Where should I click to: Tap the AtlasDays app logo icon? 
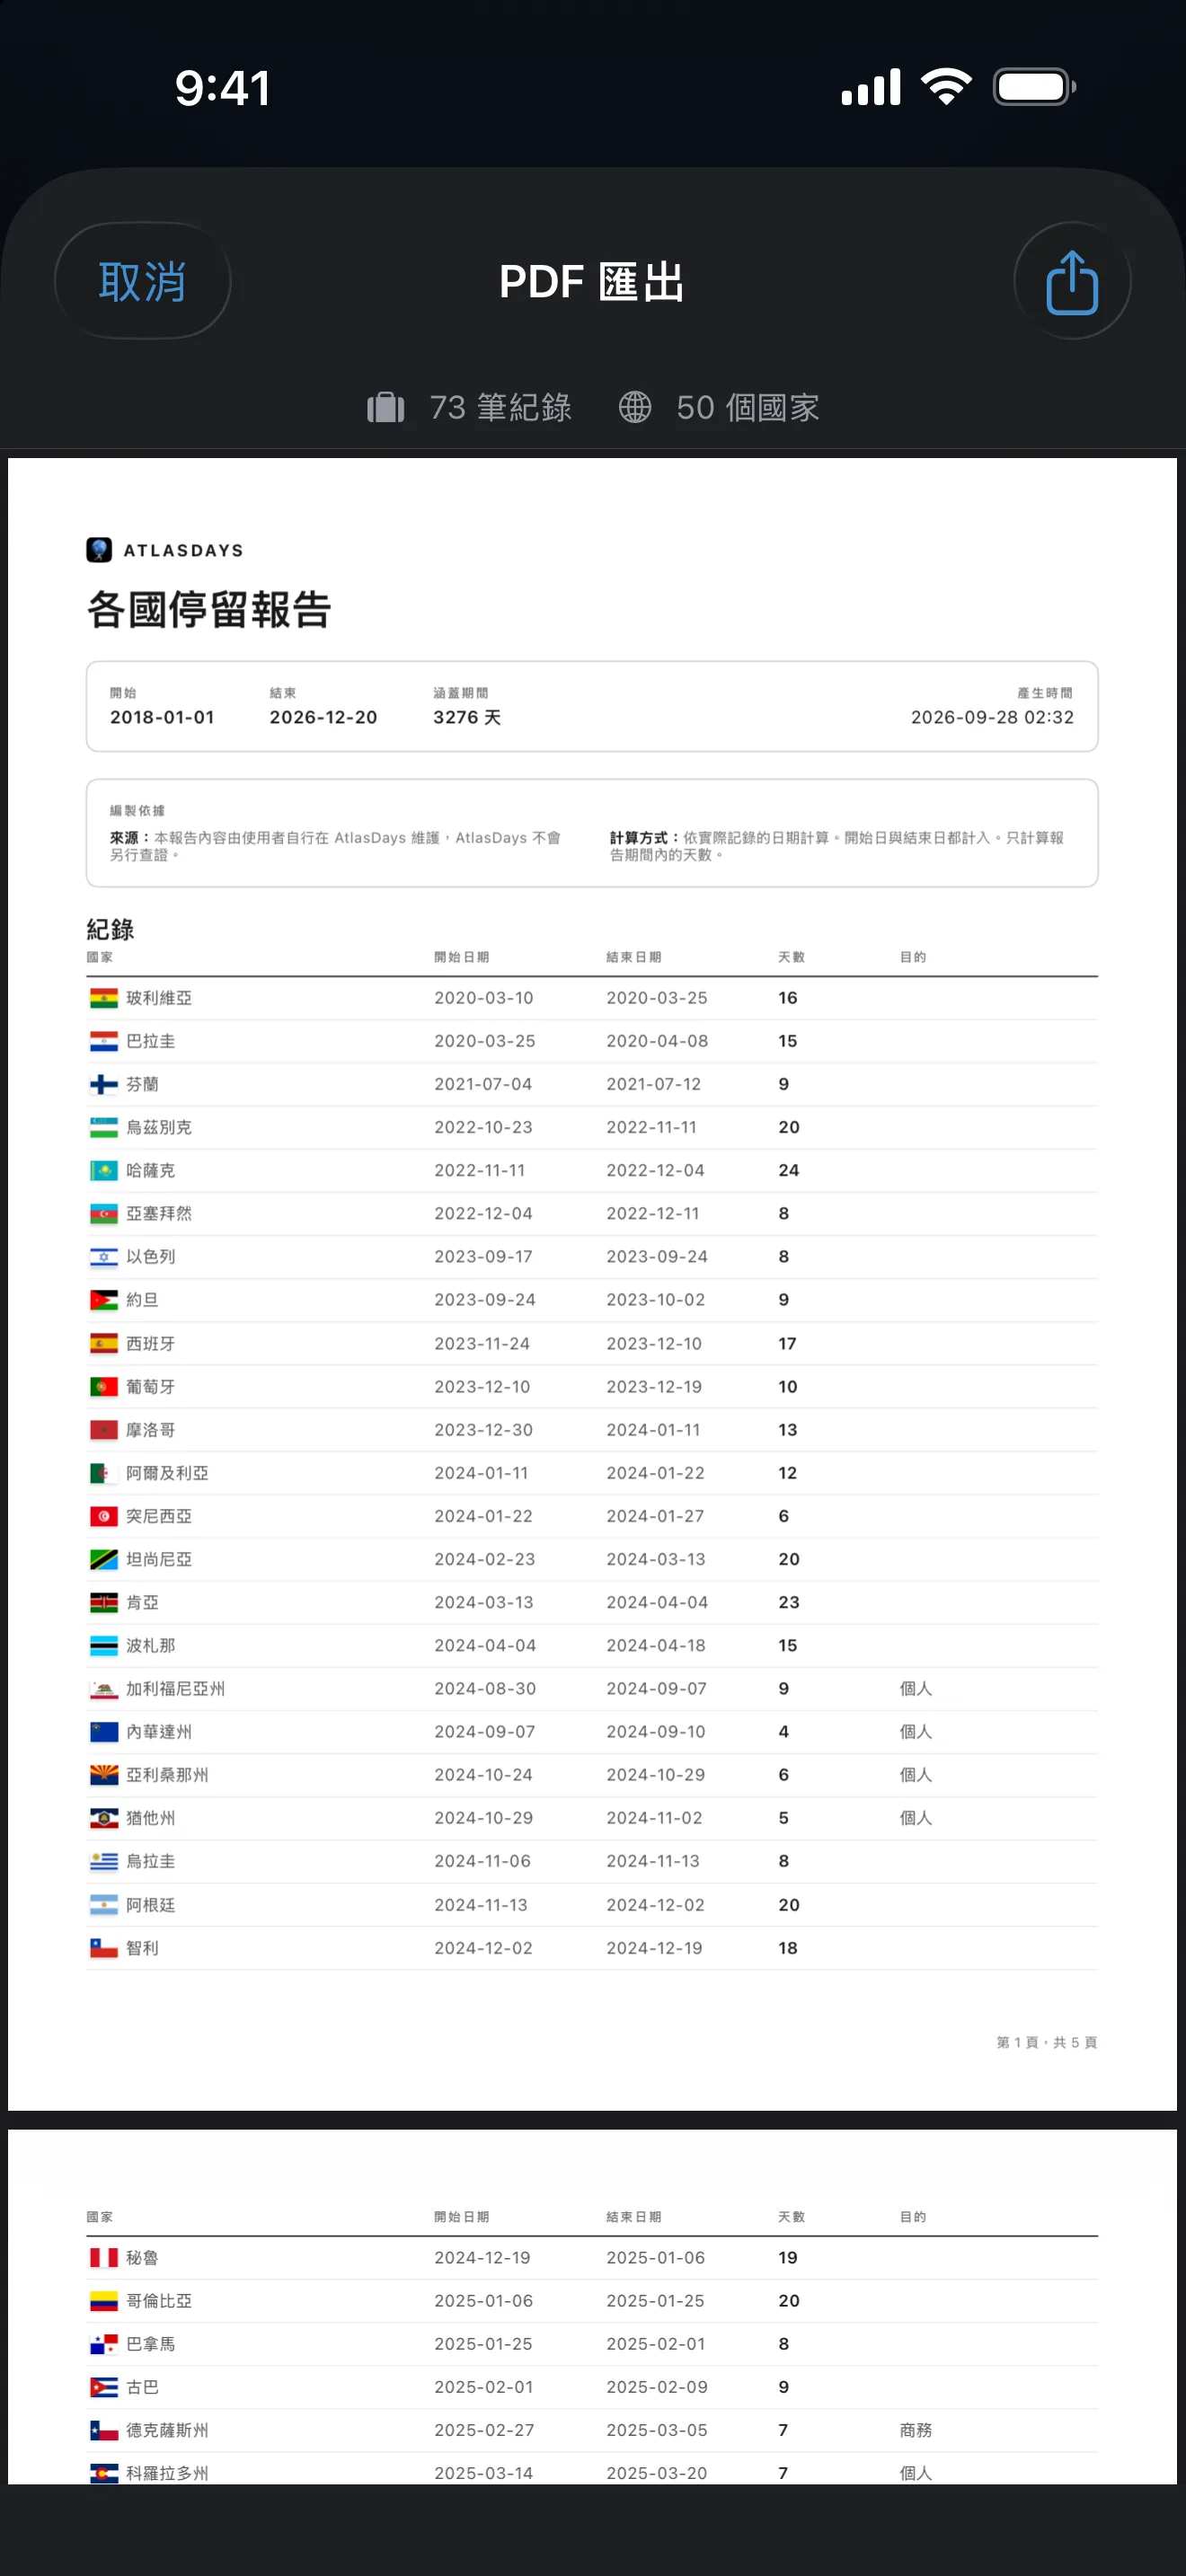click(99, 549)
